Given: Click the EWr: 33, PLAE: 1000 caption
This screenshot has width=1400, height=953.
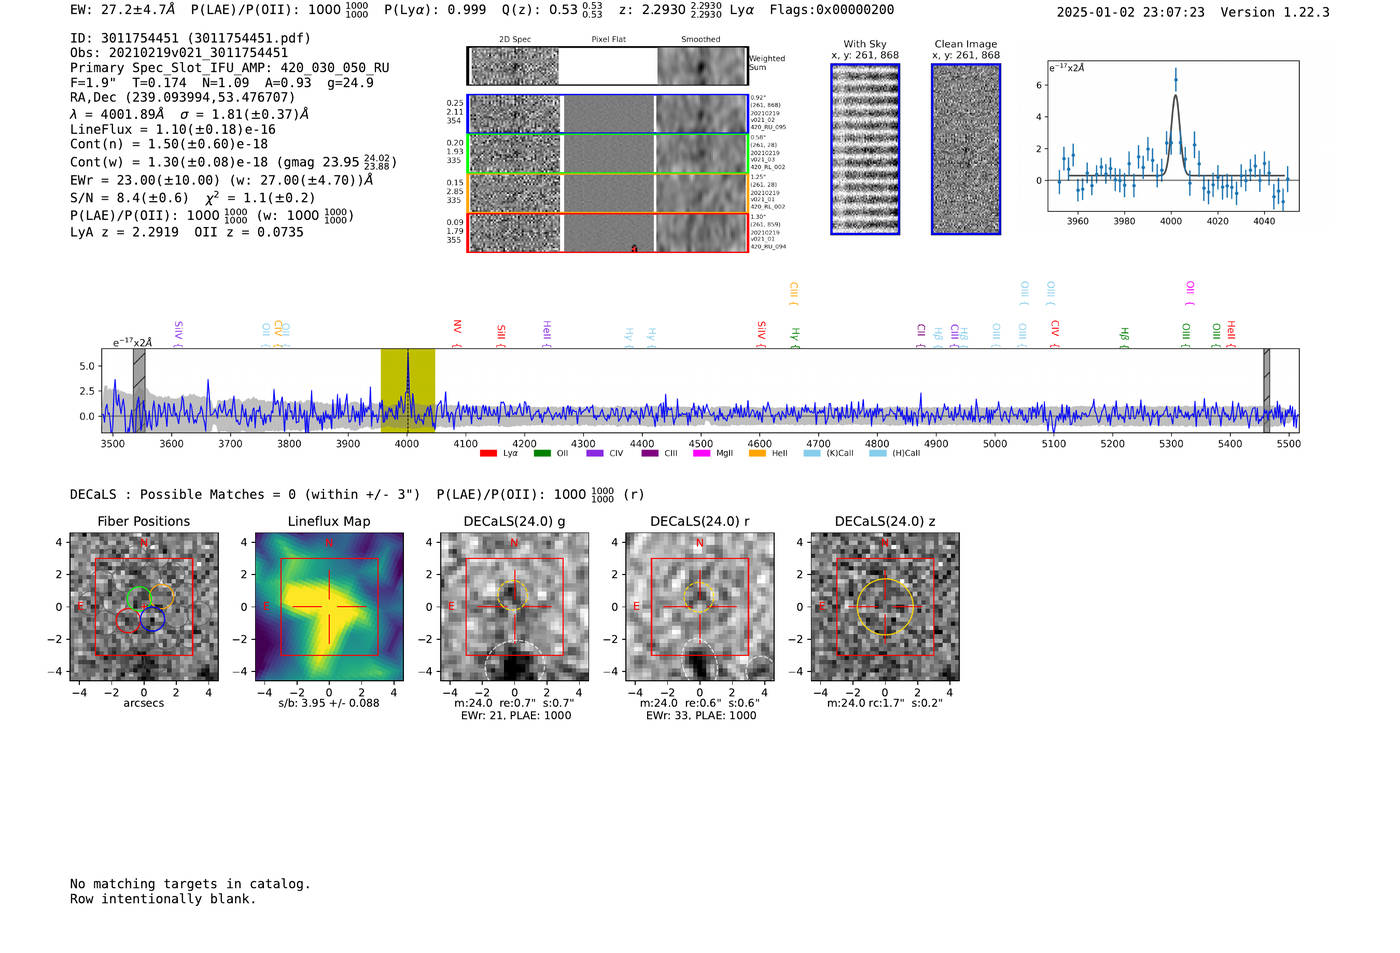Looking at the screenshot, I should tap(700, 716).
